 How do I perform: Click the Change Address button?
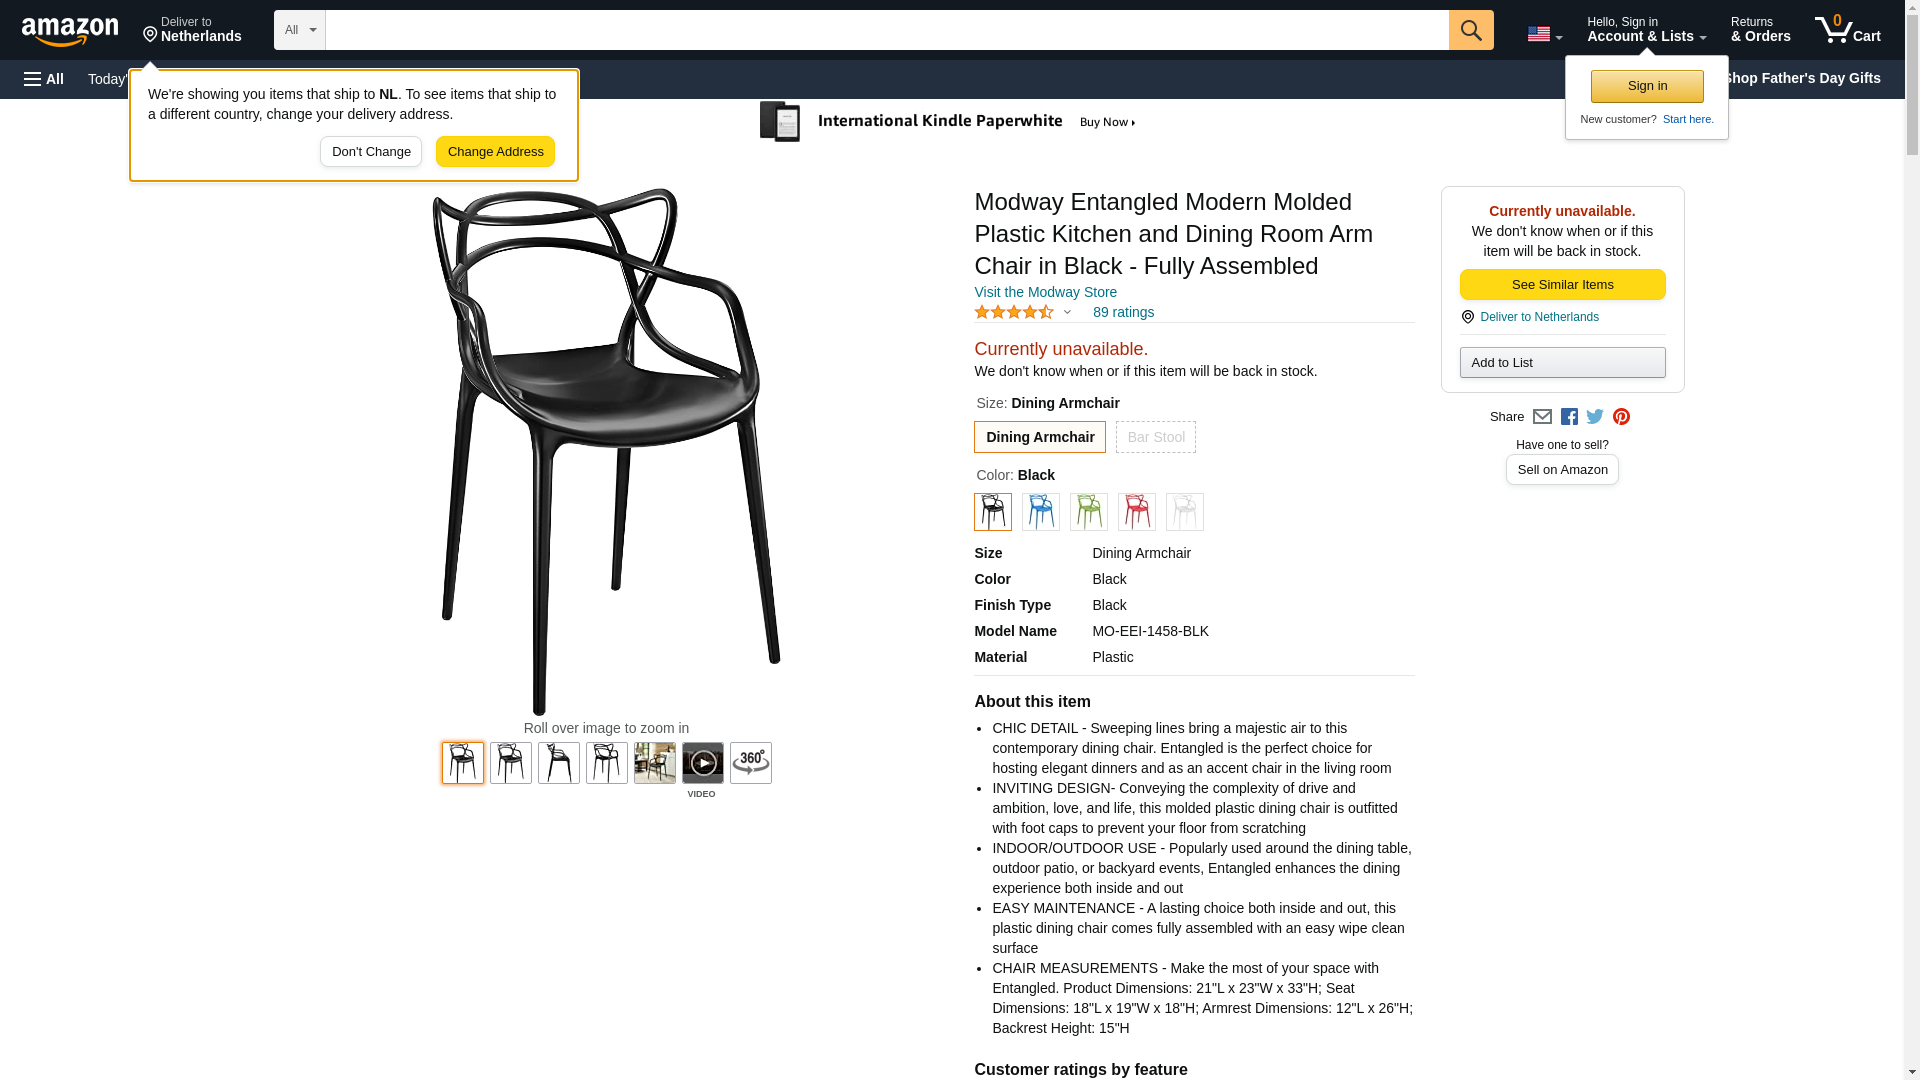(x=495, y=152)
